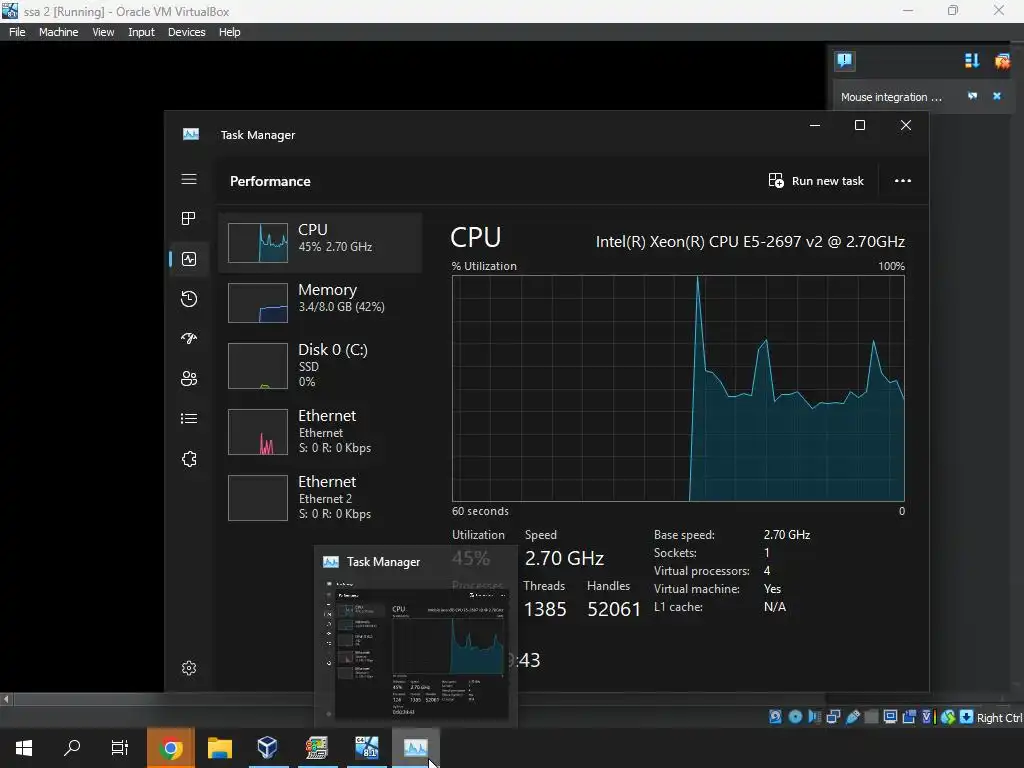Open App history icon in sidebar
This screenshot has width=1024, height=768.
click(189, 299)
